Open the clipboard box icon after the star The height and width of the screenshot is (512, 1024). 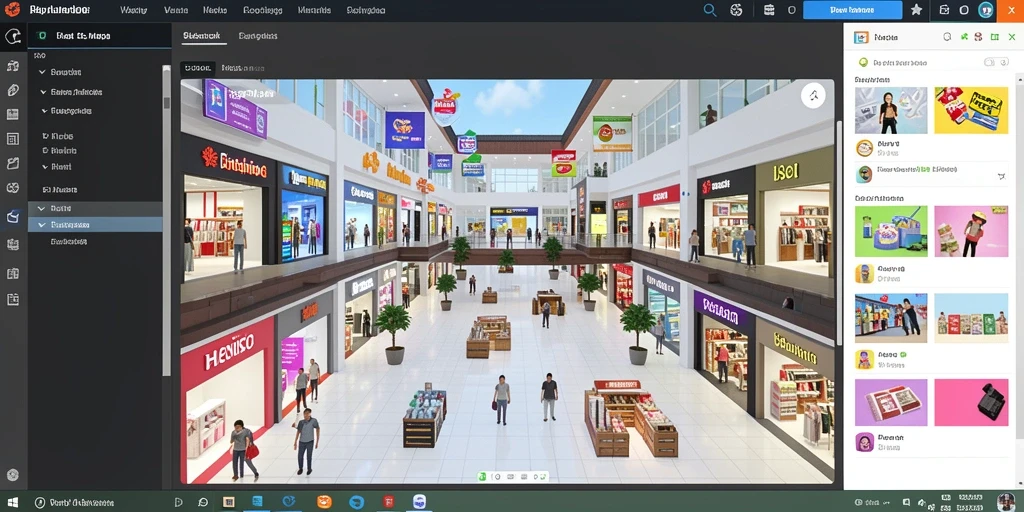coord(944,10)
